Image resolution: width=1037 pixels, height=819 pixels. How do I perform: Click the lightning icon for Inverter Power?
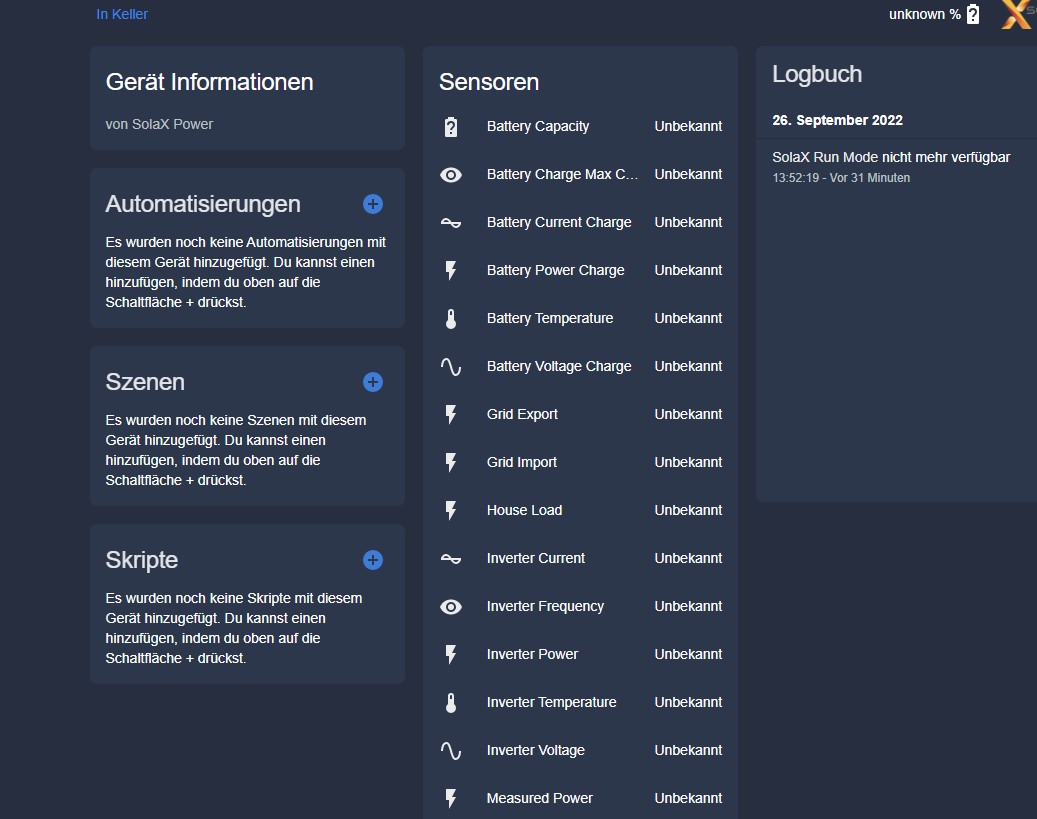click(450, 655)
